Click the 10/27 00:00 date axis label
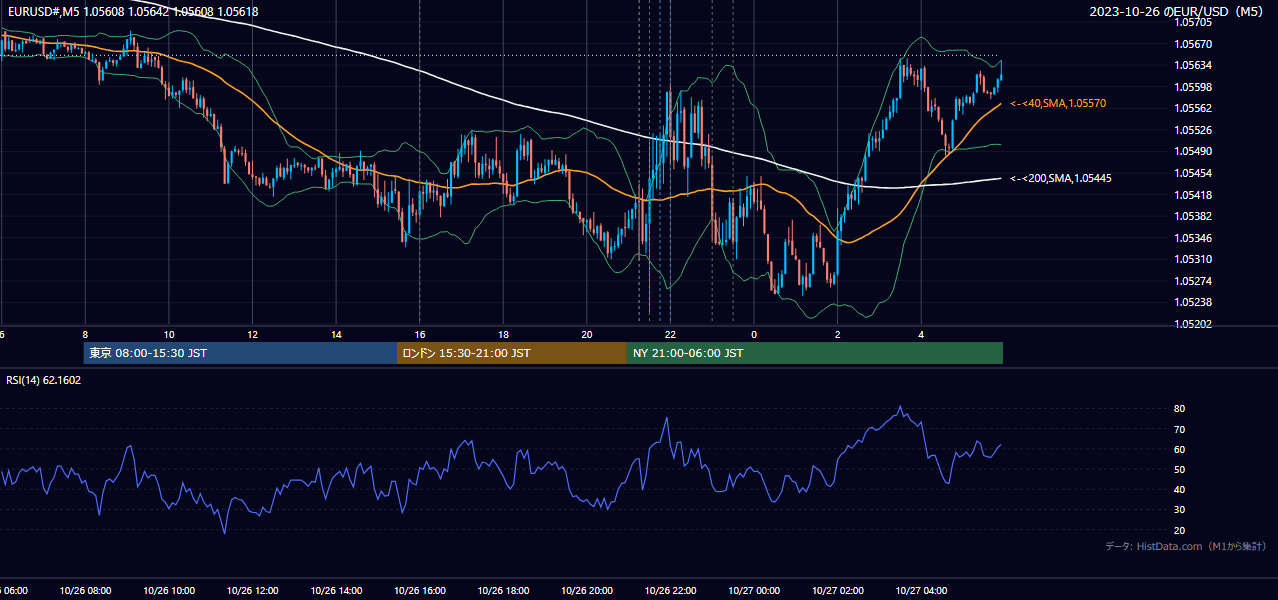This screenshot has height=600, width=1278. [x=754, y=591]
